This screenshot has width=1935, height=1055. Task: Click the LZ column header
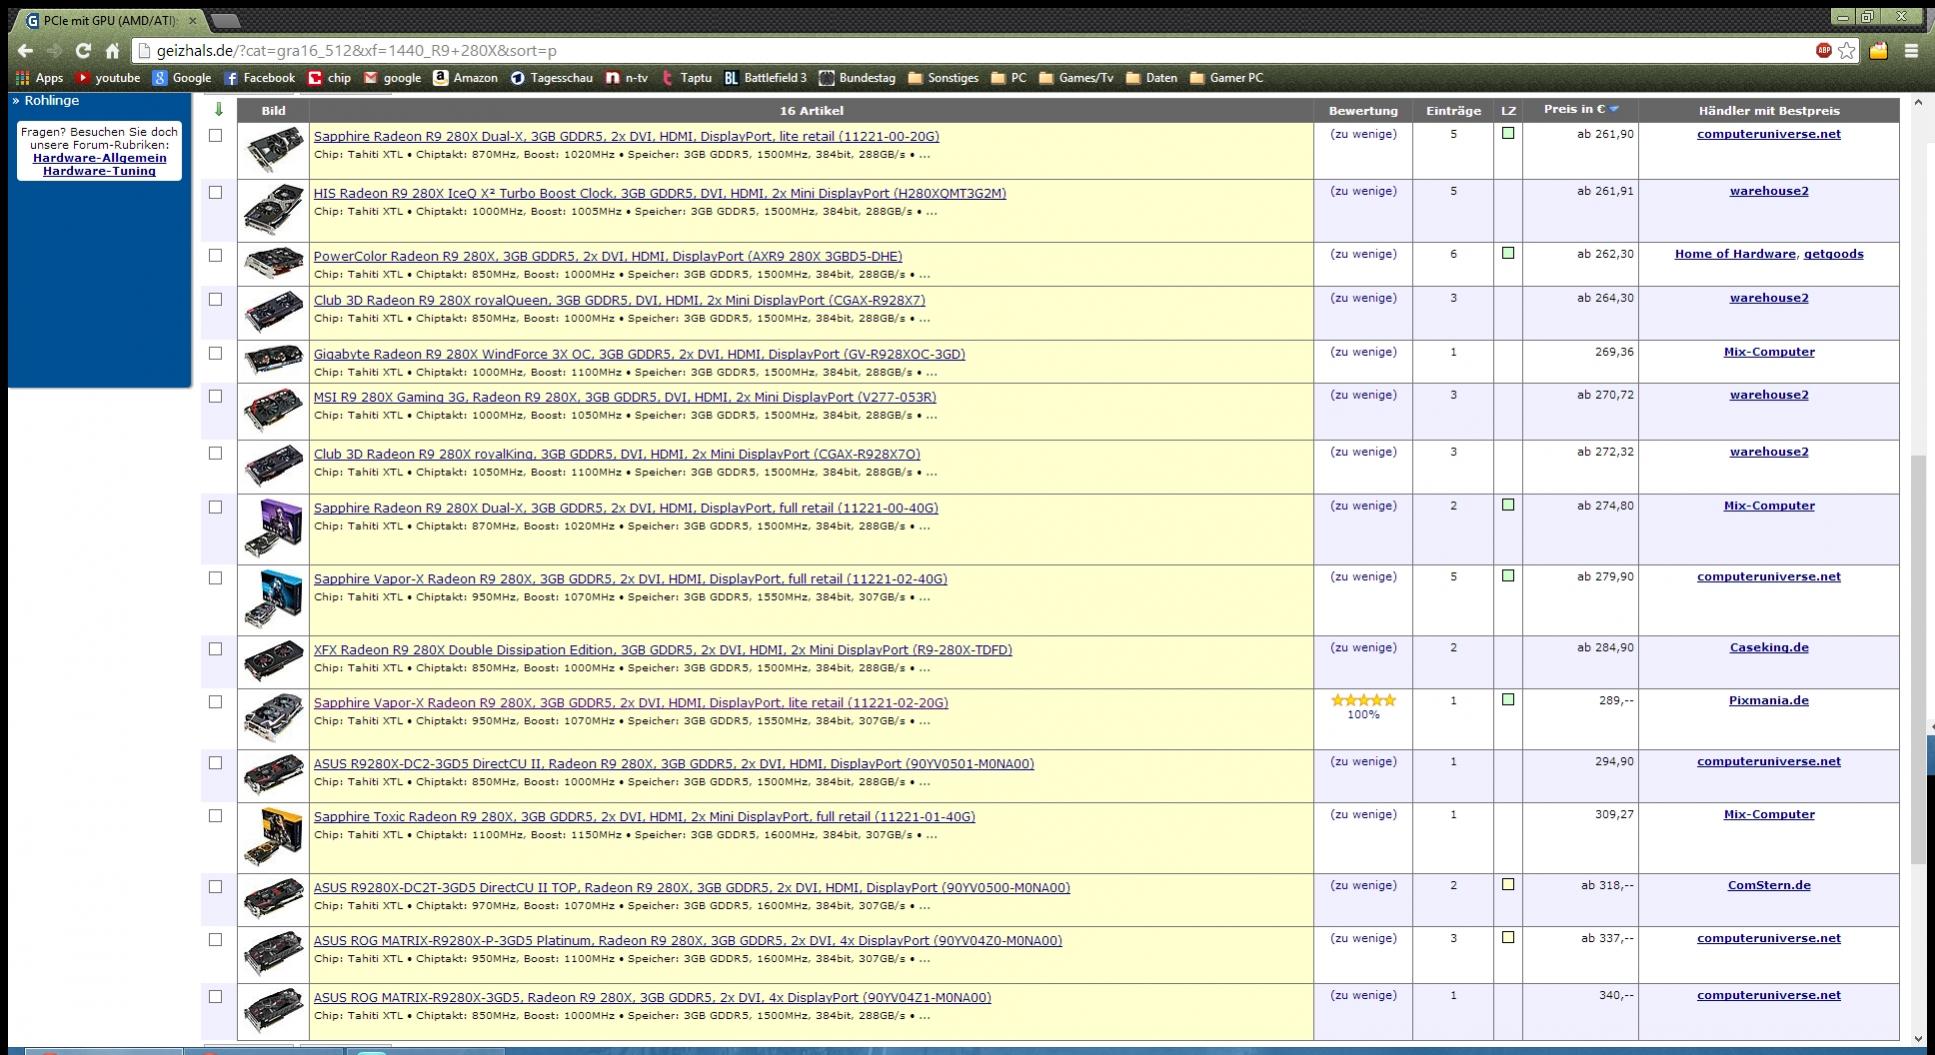1508,111
